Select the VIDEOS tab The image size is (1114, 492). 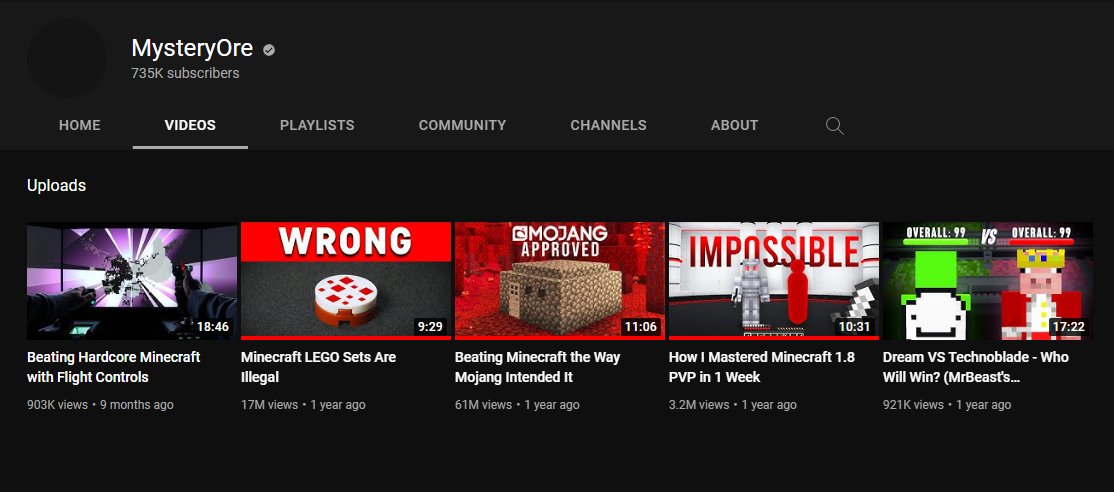190,126
